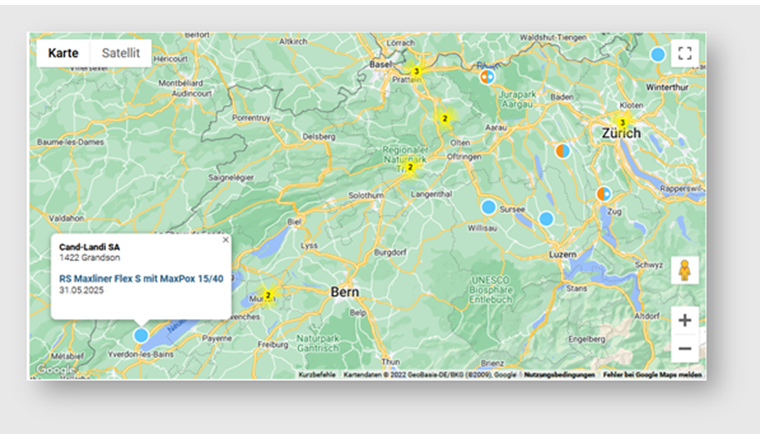Click orange-blue marker near Rhein

pyautogui.click(x=487, y=76)
